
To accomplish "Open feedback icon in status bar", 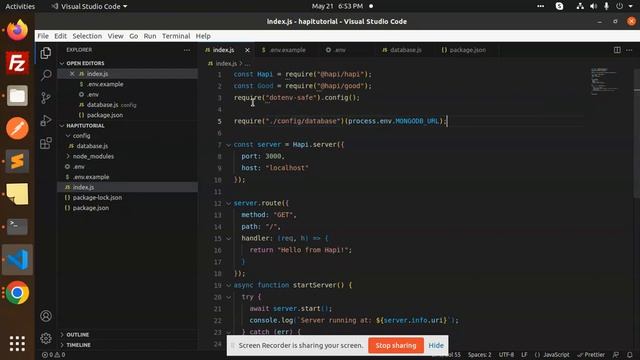I will click(x=616, y=355).
